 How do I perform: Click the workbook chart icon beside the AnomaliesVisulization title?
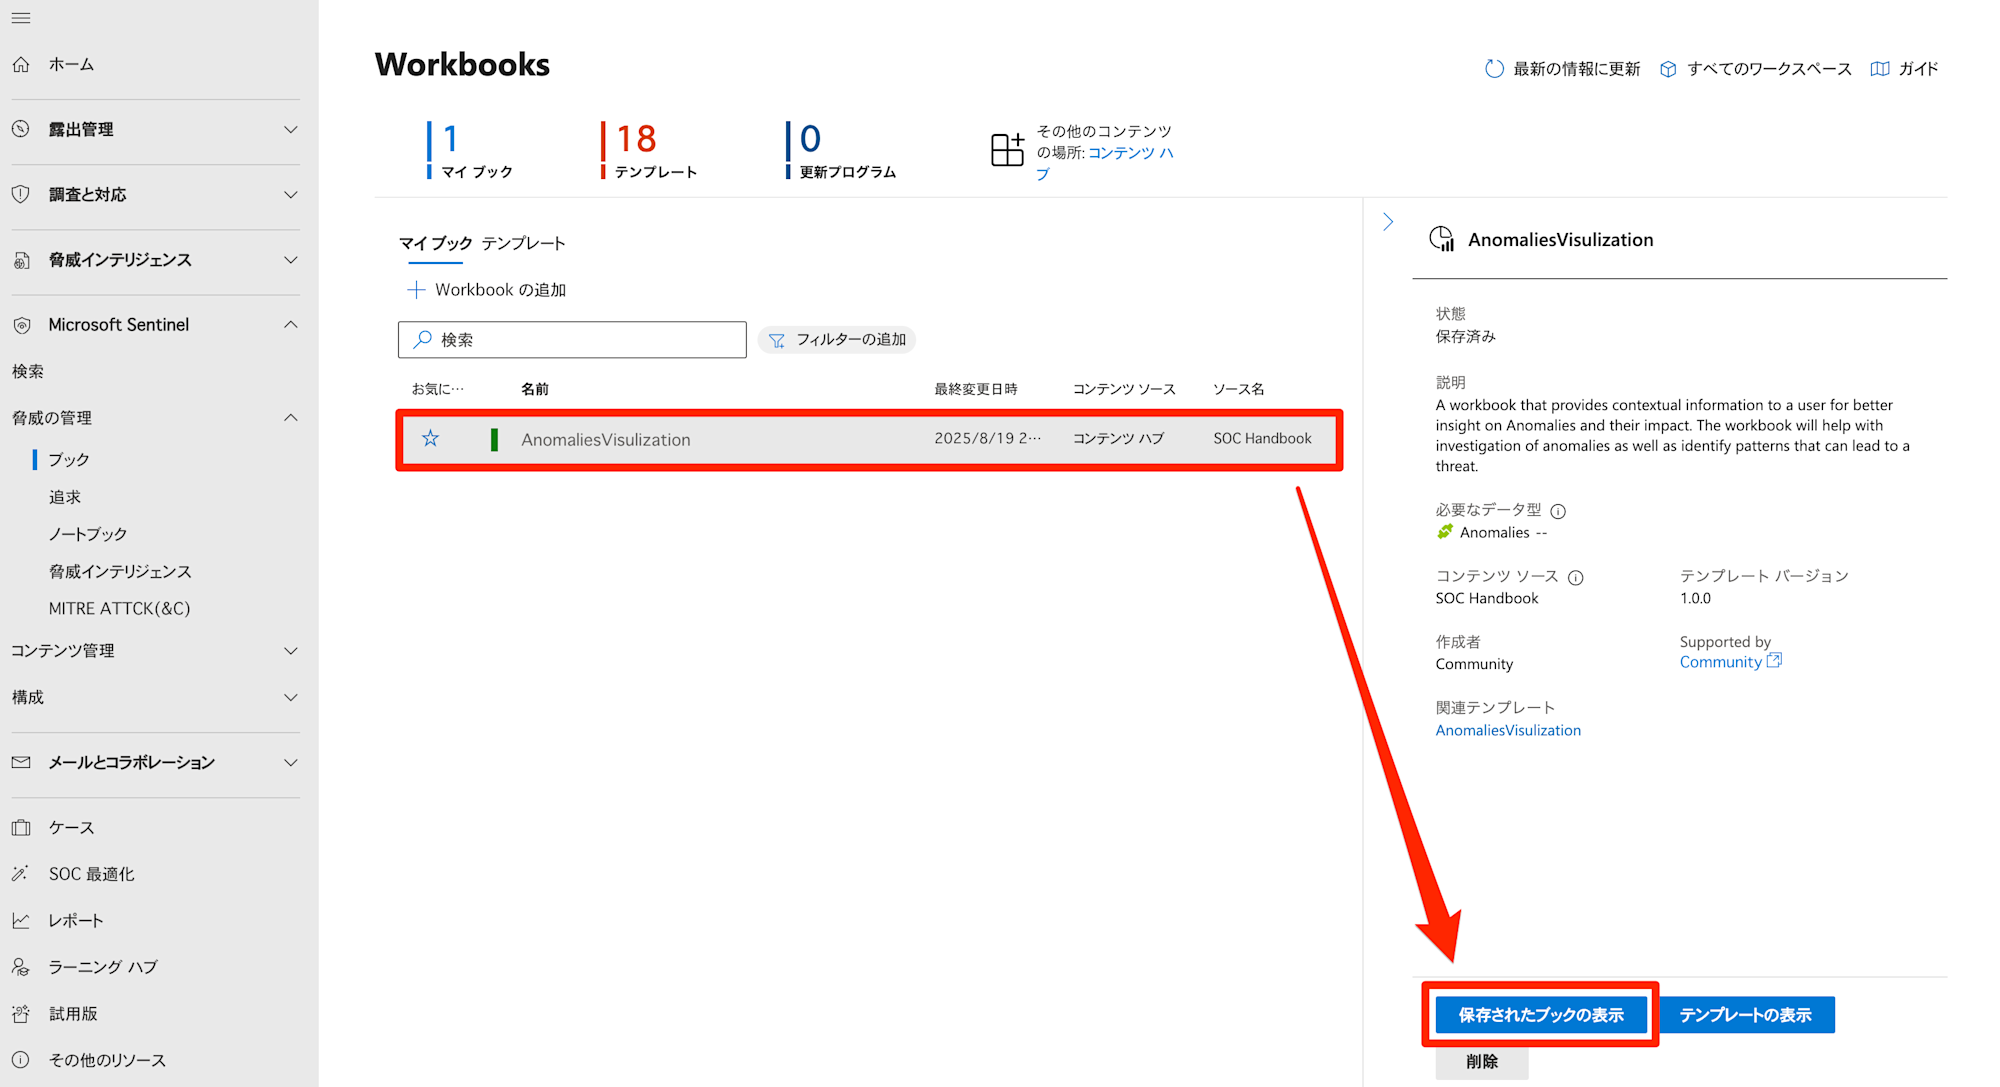[x=1442, y=239]
